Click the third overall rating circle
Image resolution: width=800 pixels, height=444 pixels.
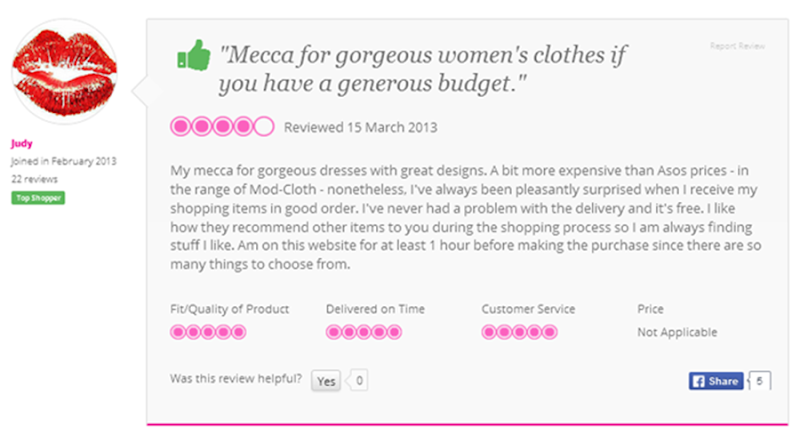(x=223, y=127)
